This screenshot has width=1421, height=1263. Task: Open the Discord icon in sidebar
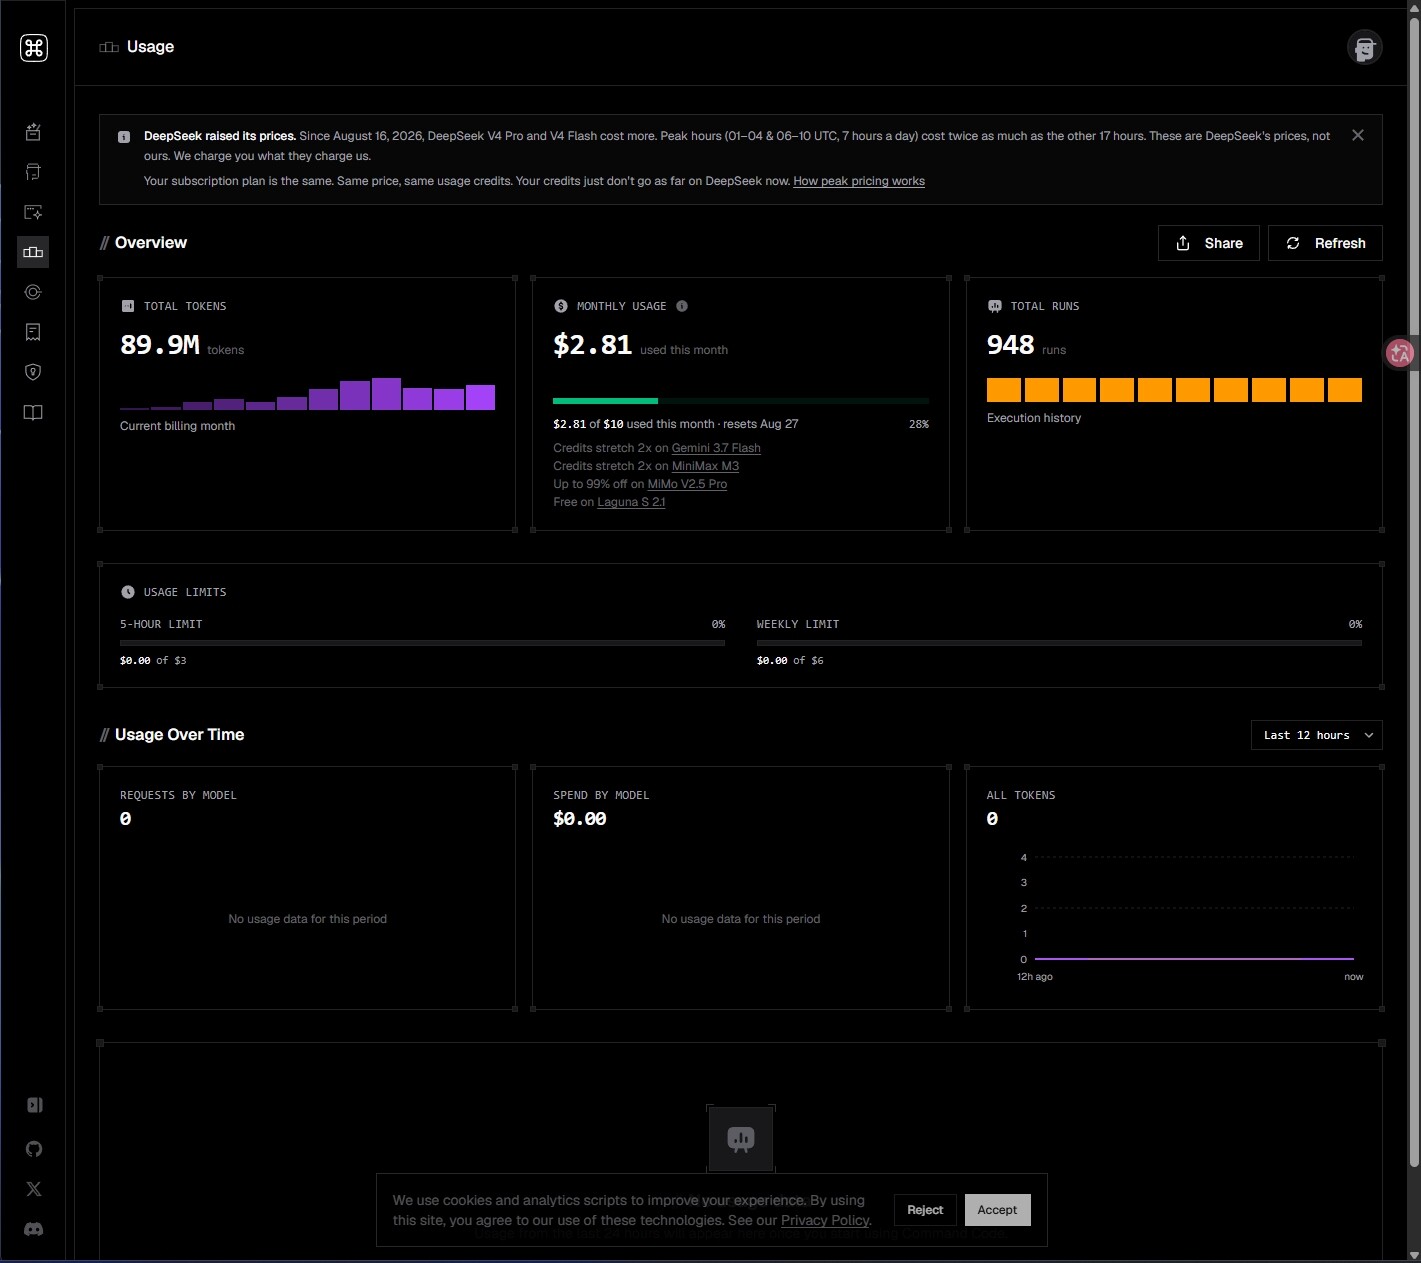pos(34,1229)
